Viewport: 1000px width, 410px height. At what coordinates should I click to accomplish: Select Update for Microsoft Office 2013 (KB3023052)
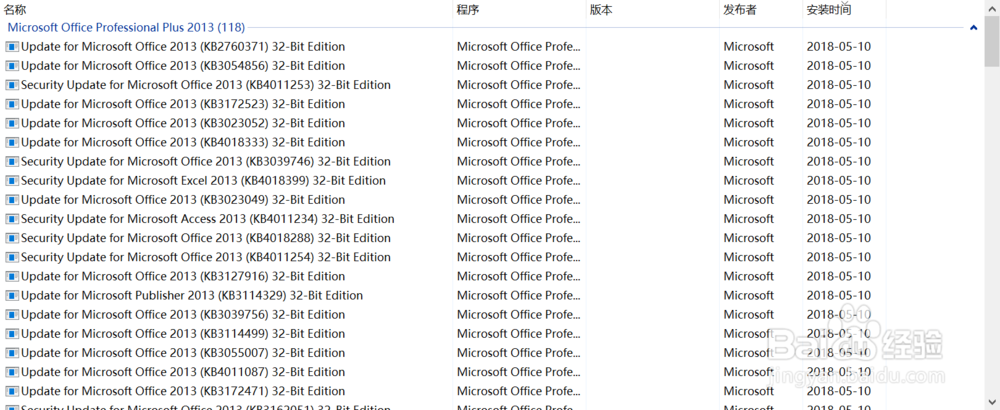[x=183, y=123]
